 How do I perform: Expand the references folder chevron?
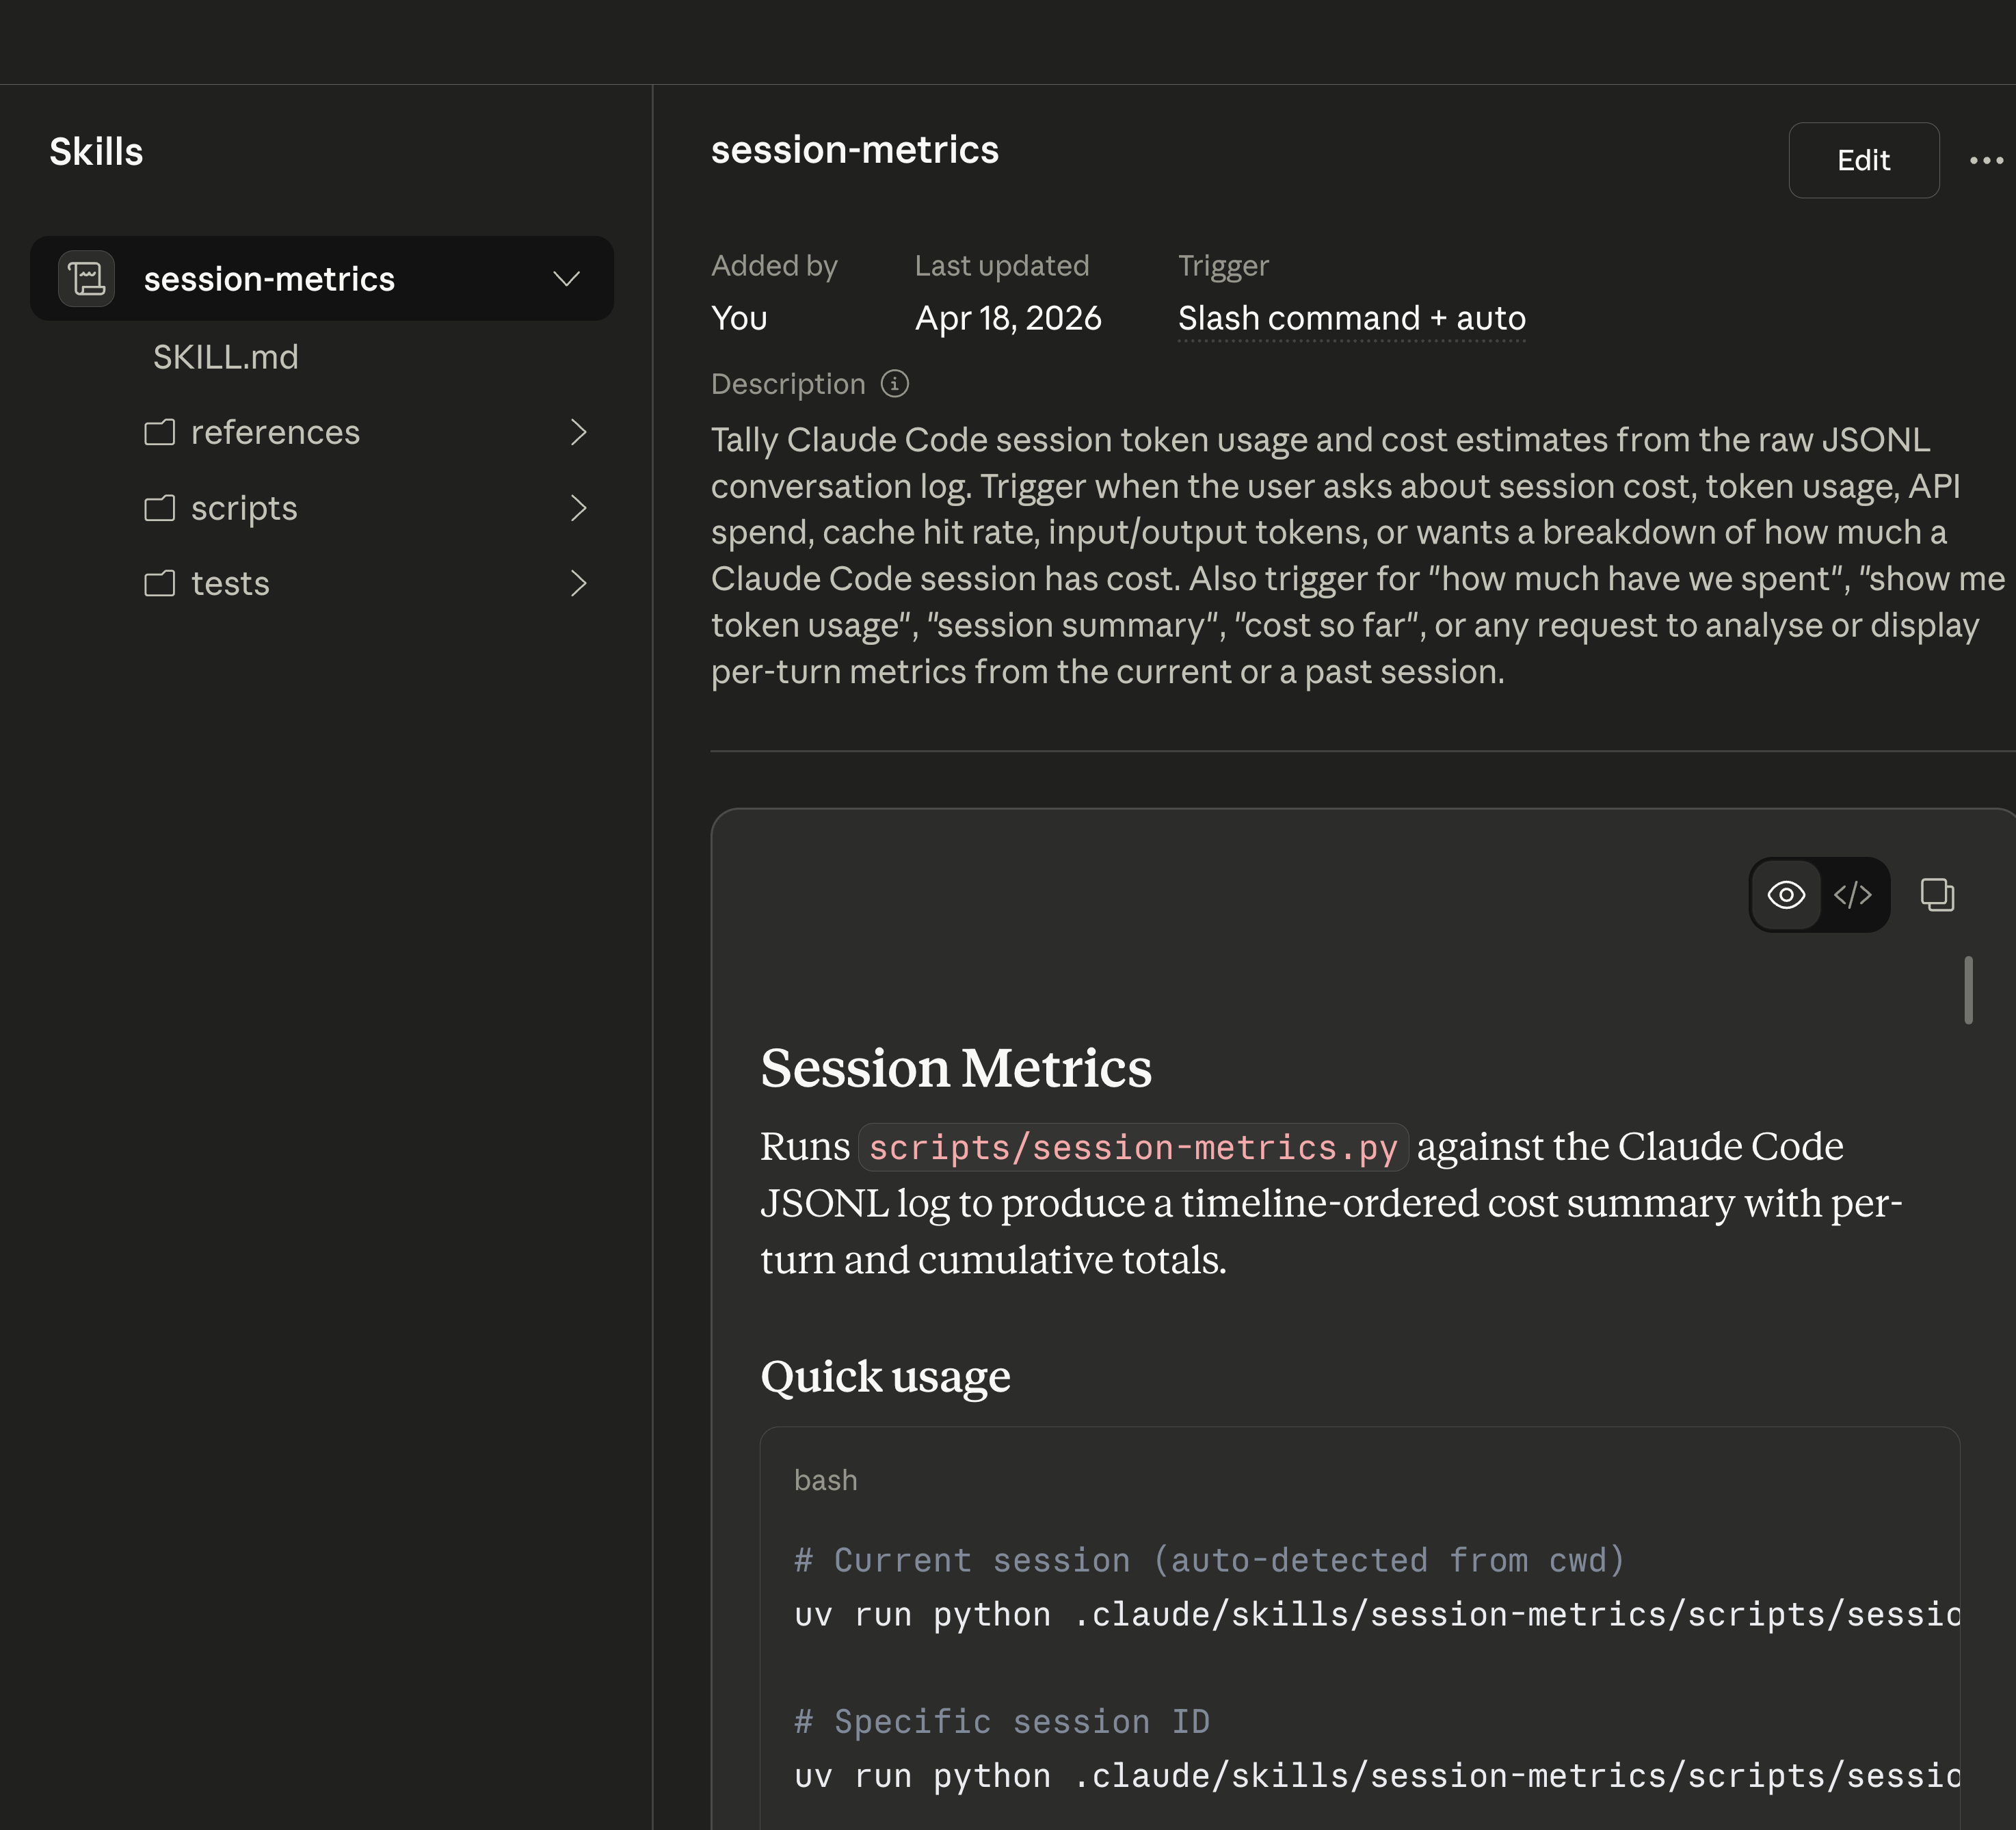578,433
